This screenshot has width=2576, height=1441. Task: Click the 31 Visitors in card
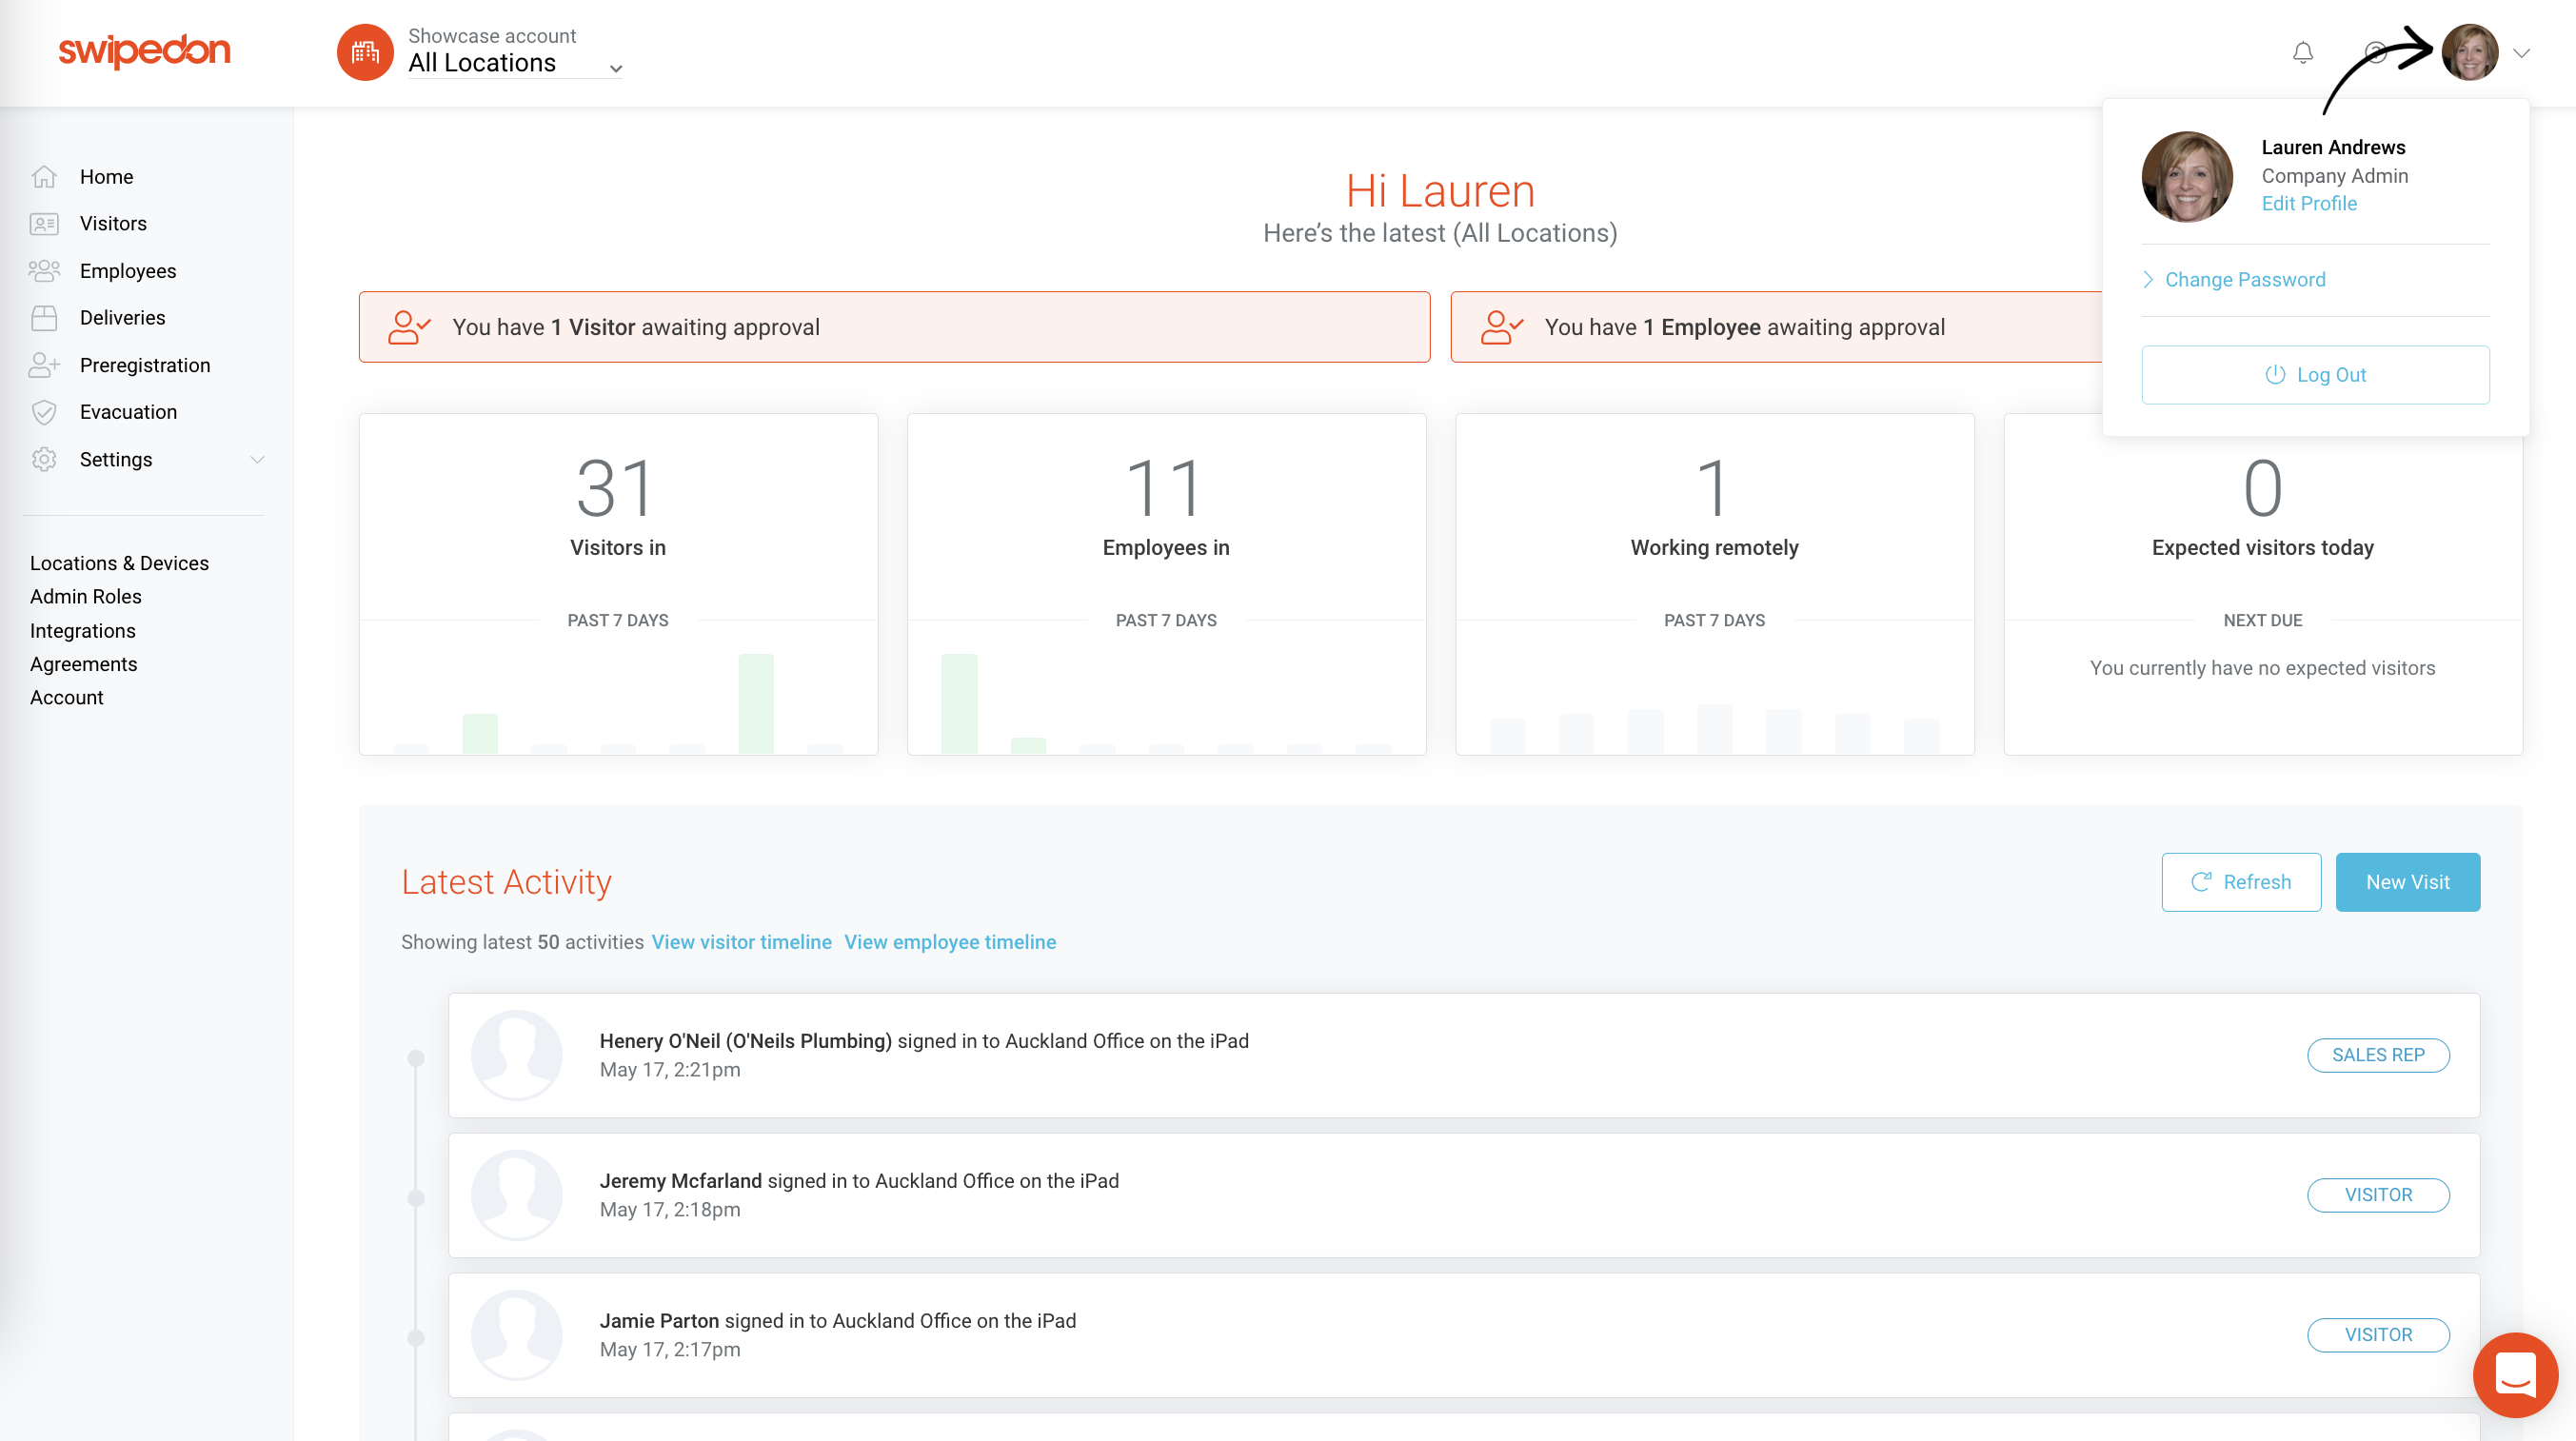[618, 584]
